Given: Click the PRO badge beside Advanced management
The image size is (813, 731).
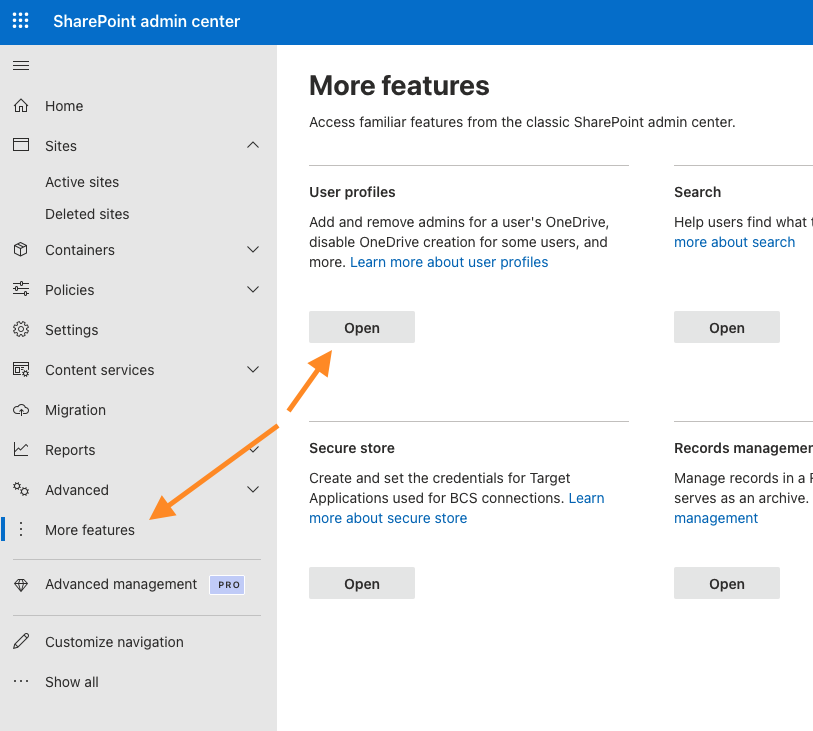Looking at the screenshot, I should pos(227,585).
